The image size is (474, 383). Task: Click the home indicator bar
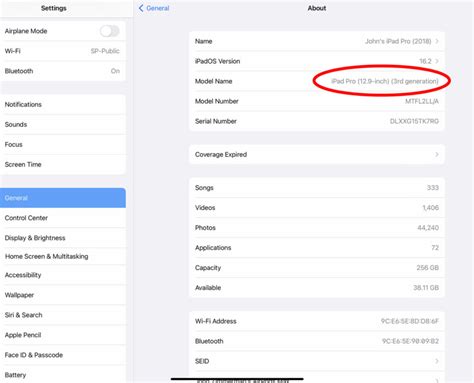tap(237, 379)
